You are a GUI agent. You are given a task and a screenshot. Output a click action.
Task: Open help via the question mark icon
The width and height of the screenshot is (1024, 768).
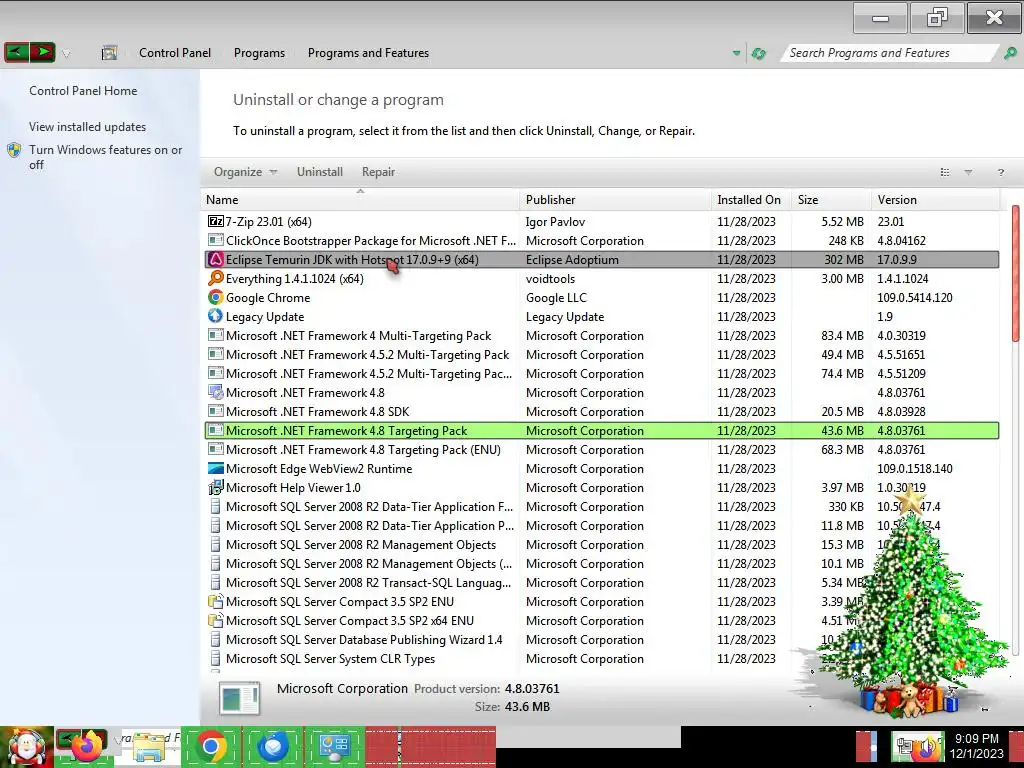(x=1000, y=172)
